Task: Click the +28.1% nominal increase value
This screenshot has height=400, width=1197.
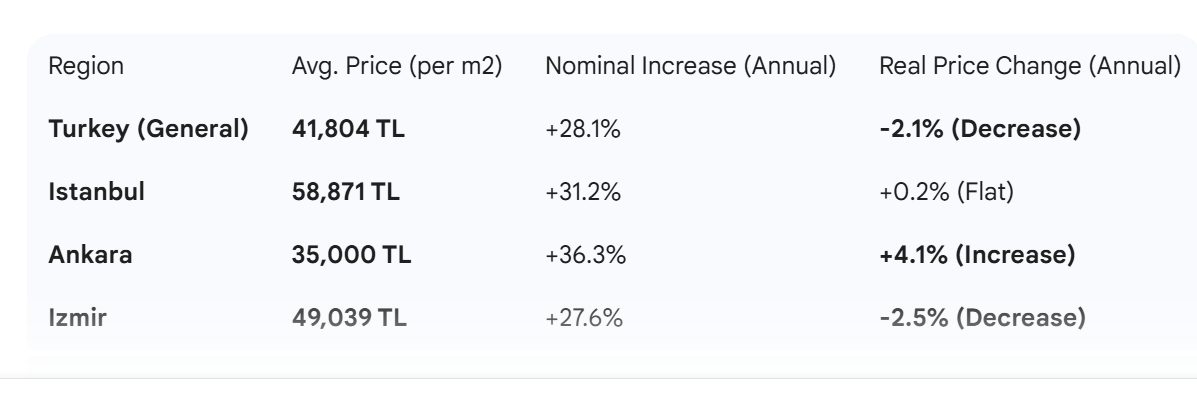Action: click(x=583, y=130)
